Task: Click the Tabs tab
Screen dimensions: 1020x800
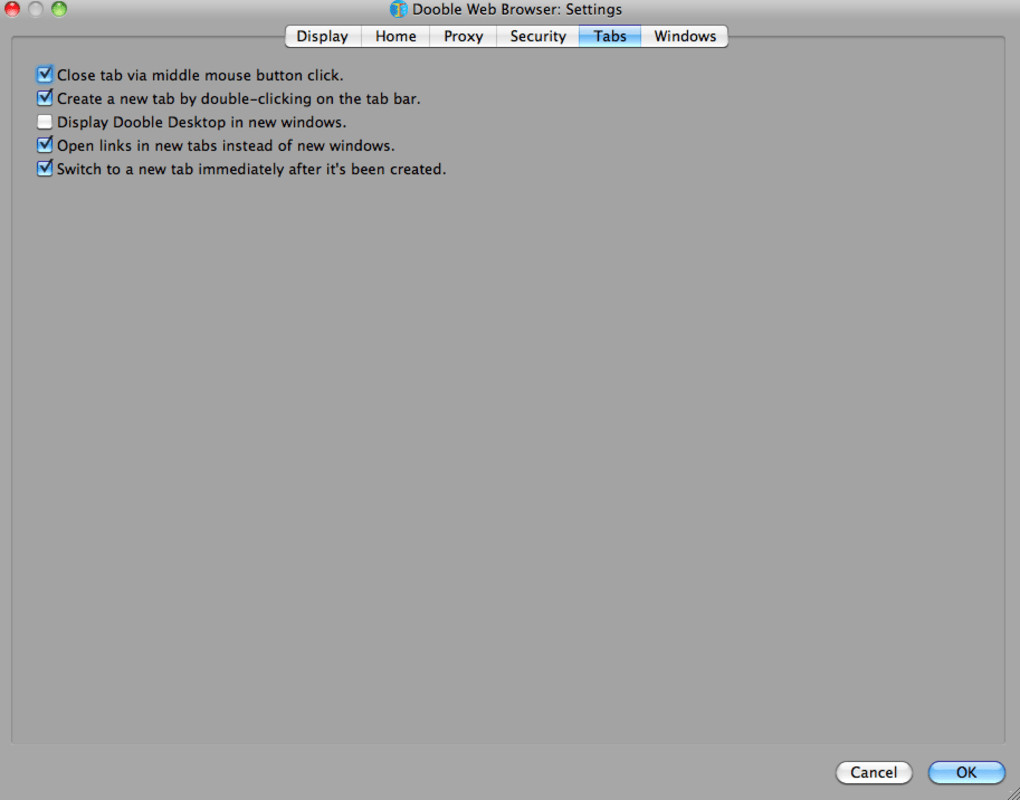Action: pyautogui.click(x=610, y=36)
